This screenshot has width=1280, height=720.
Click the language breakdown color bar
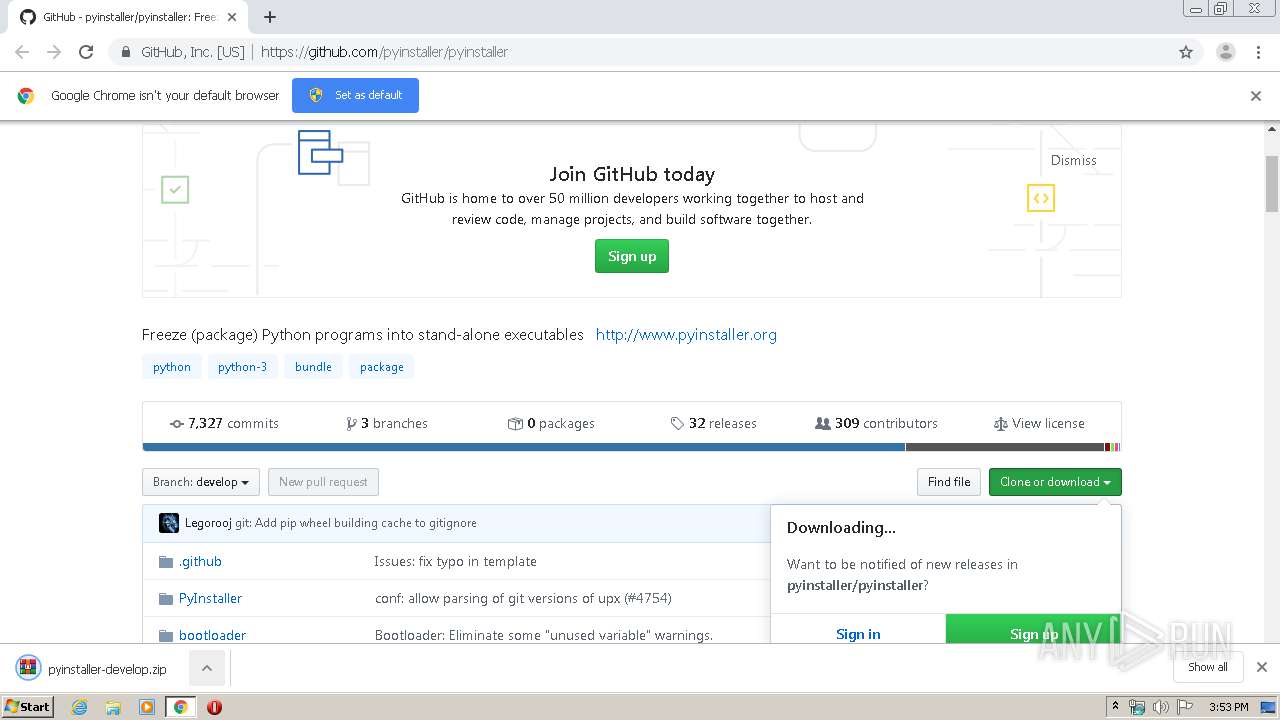pyautogui.click(x=632, y=447)
